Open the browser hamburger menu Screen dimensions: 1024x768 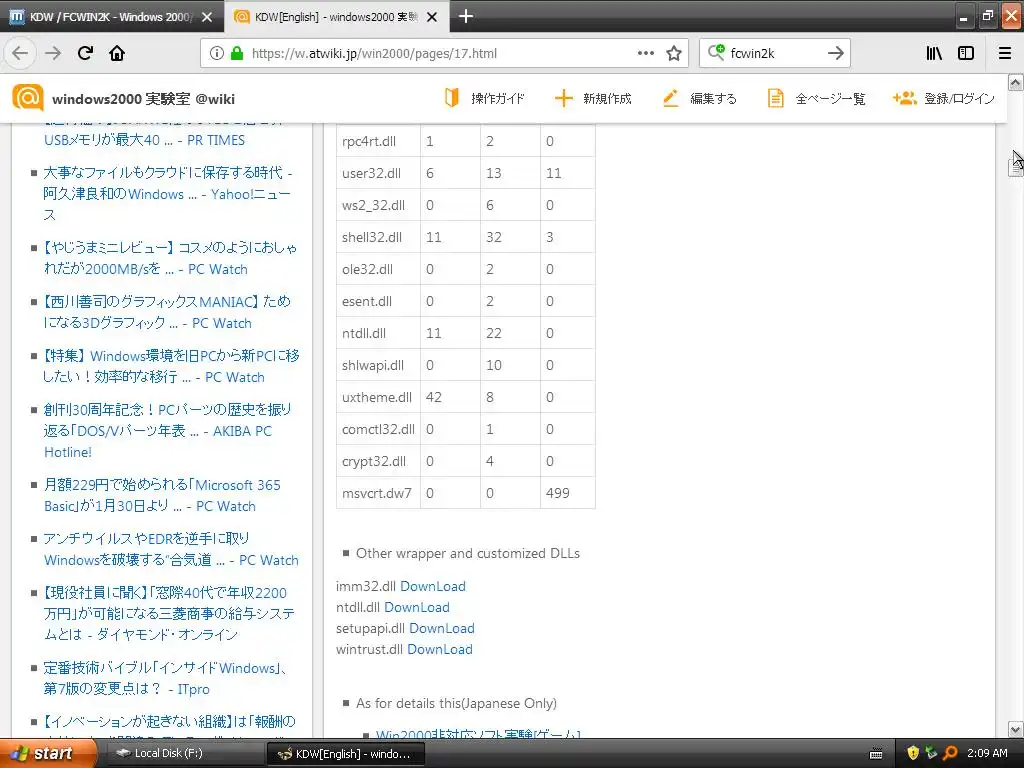(x=1005, y=53)
